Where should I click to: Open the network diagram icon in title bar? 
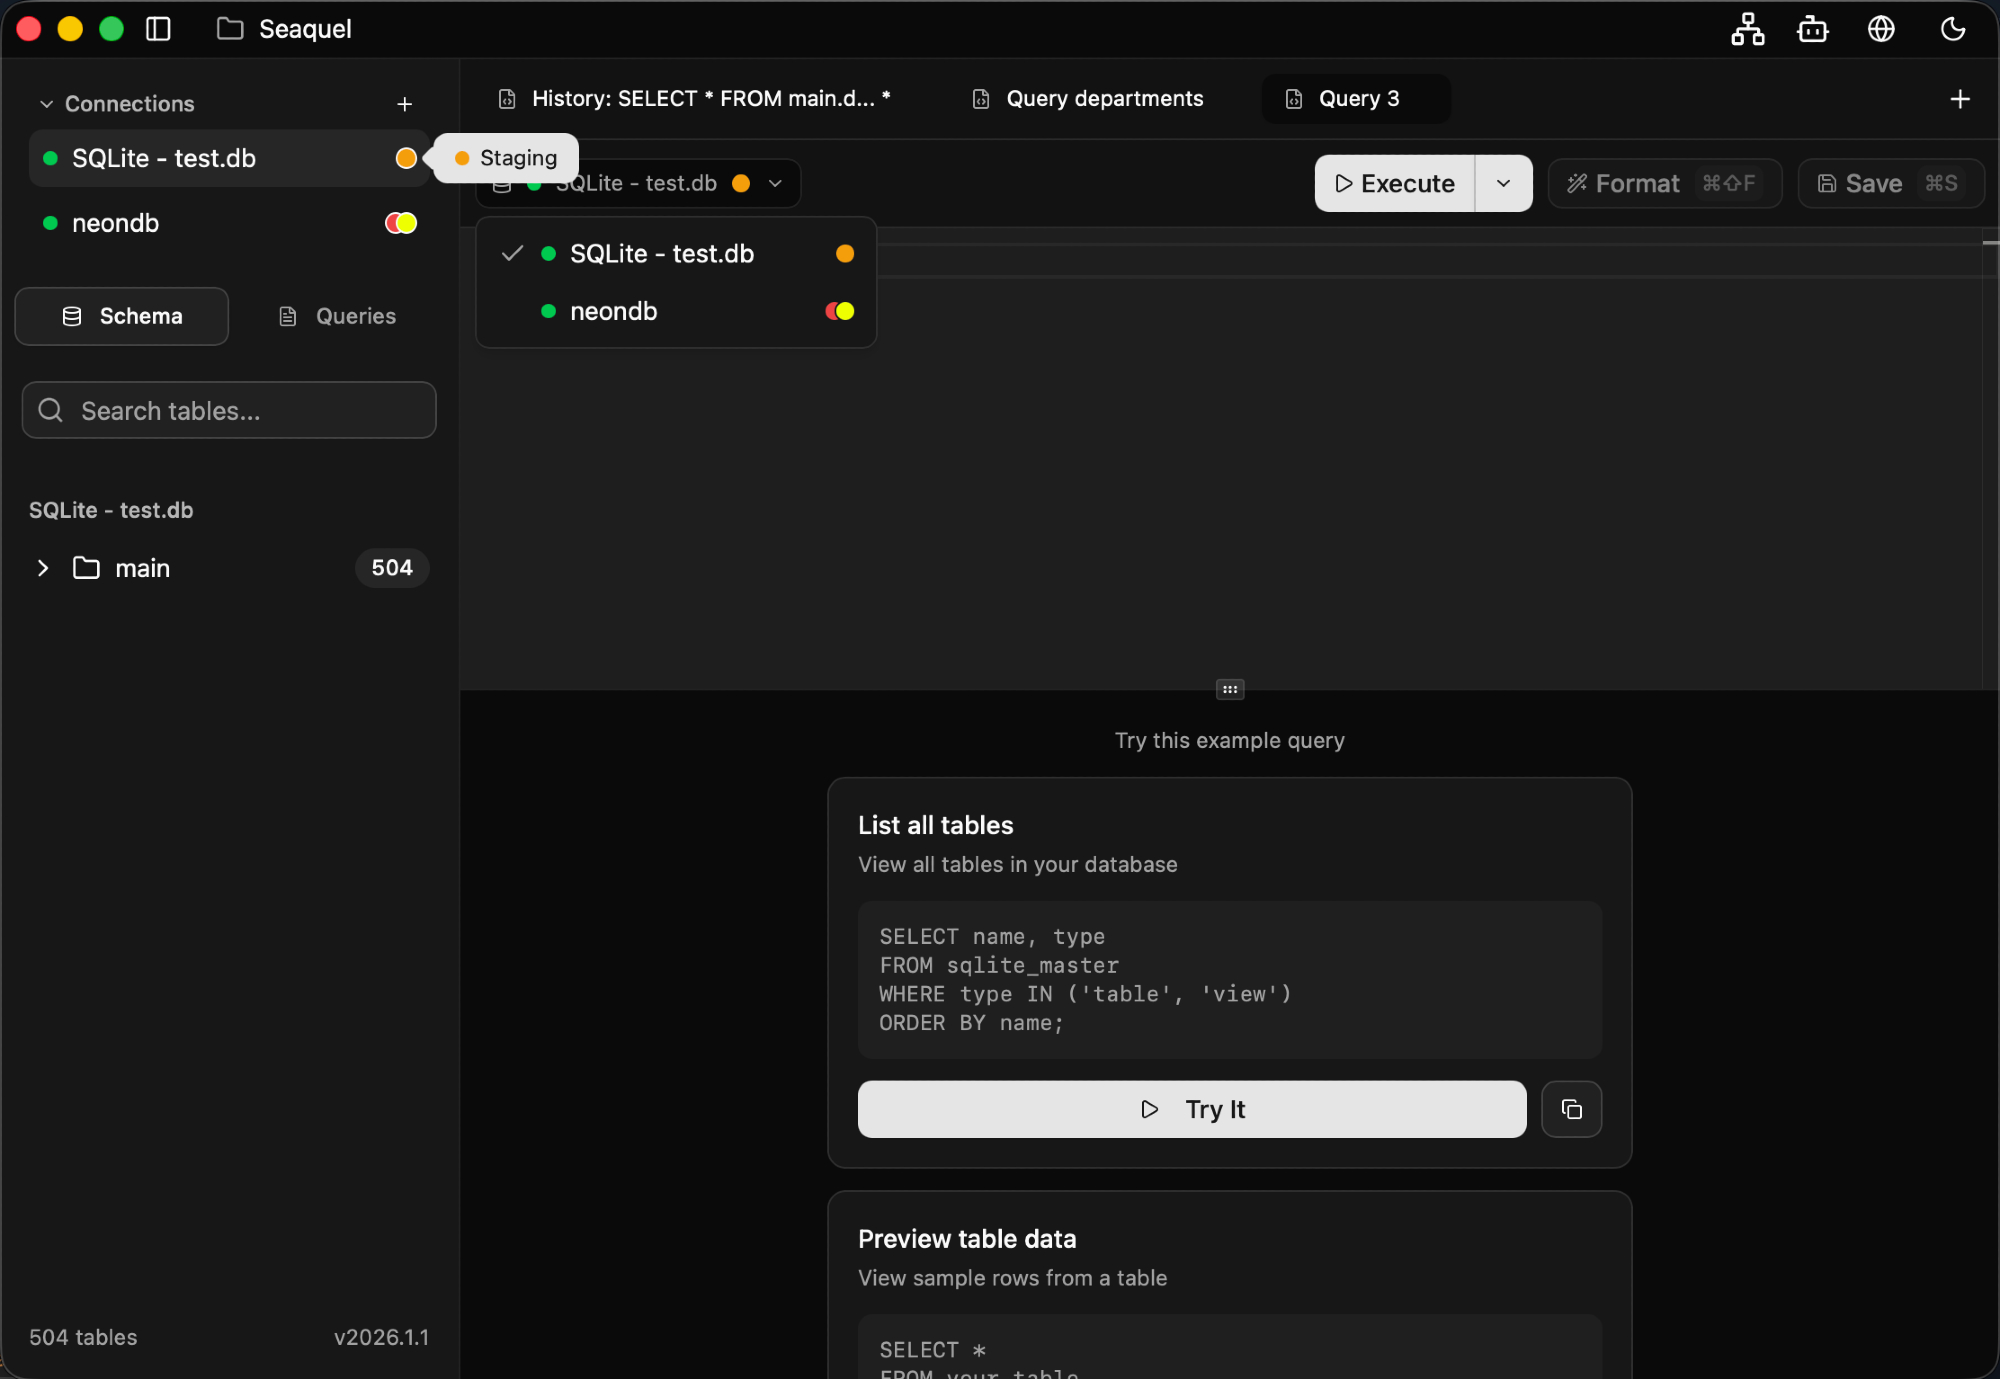1747,29
